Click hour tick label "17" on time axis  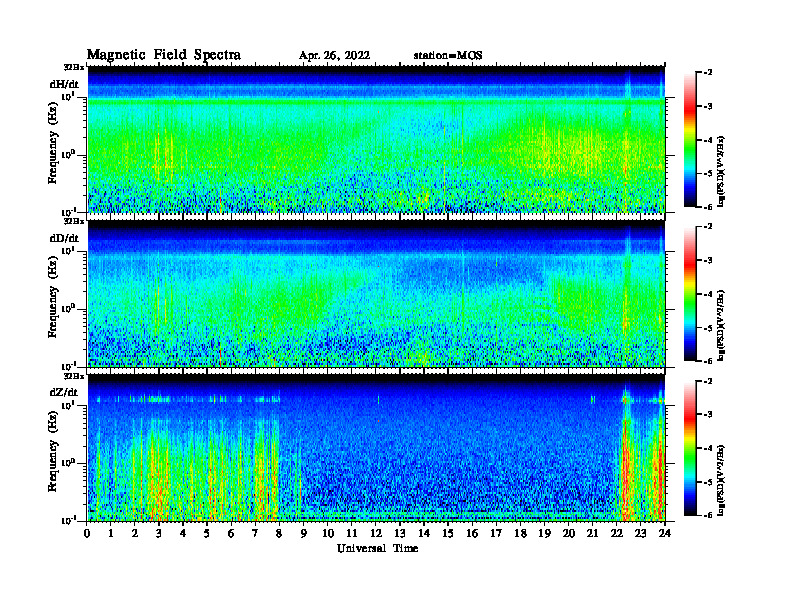(x=496, y=534)
